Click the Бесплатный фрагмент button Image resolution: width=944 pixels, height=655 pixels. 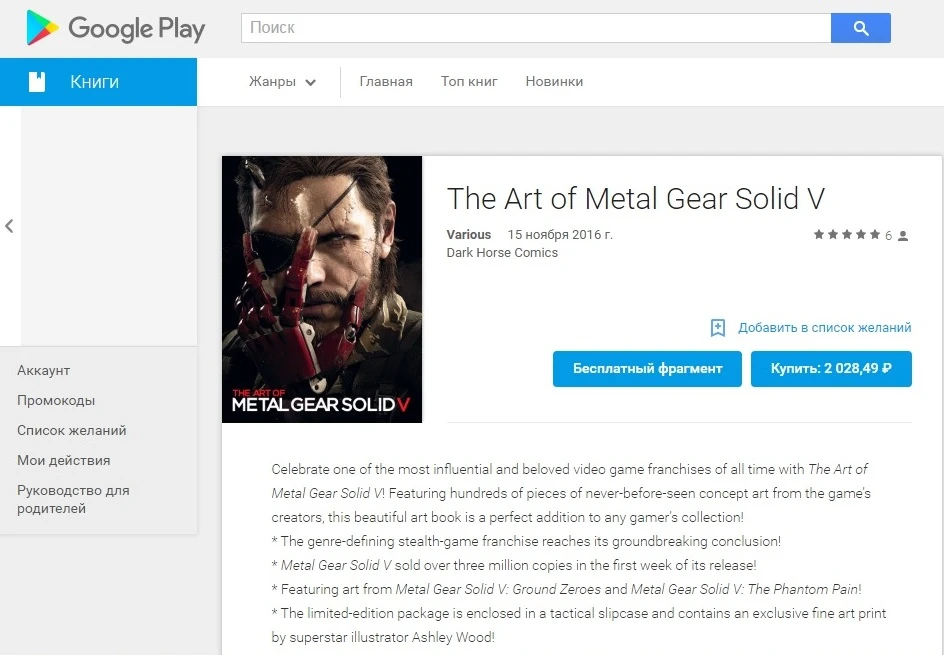(646, 368)
